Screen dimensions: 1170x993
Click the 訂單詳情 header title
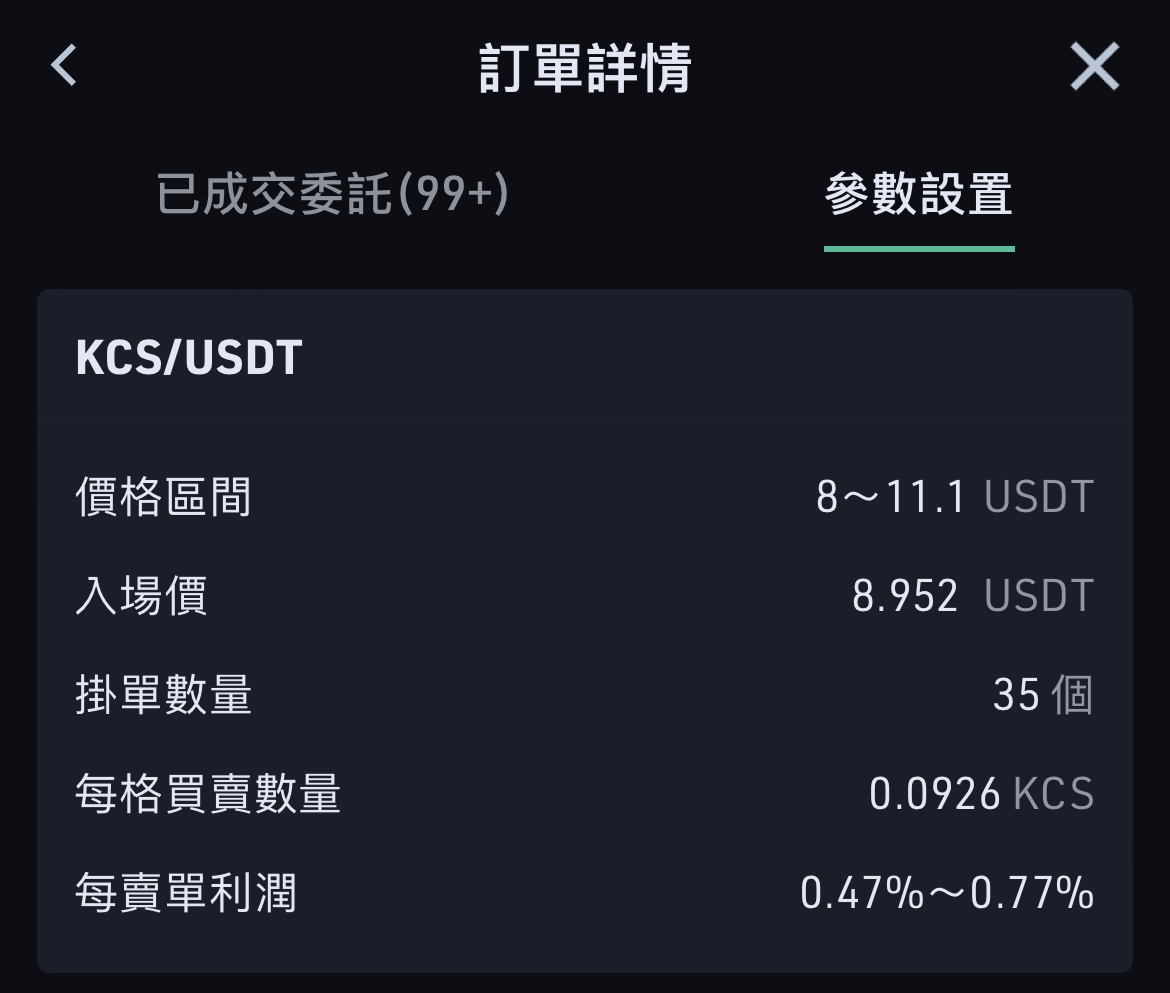click(585, 68)
